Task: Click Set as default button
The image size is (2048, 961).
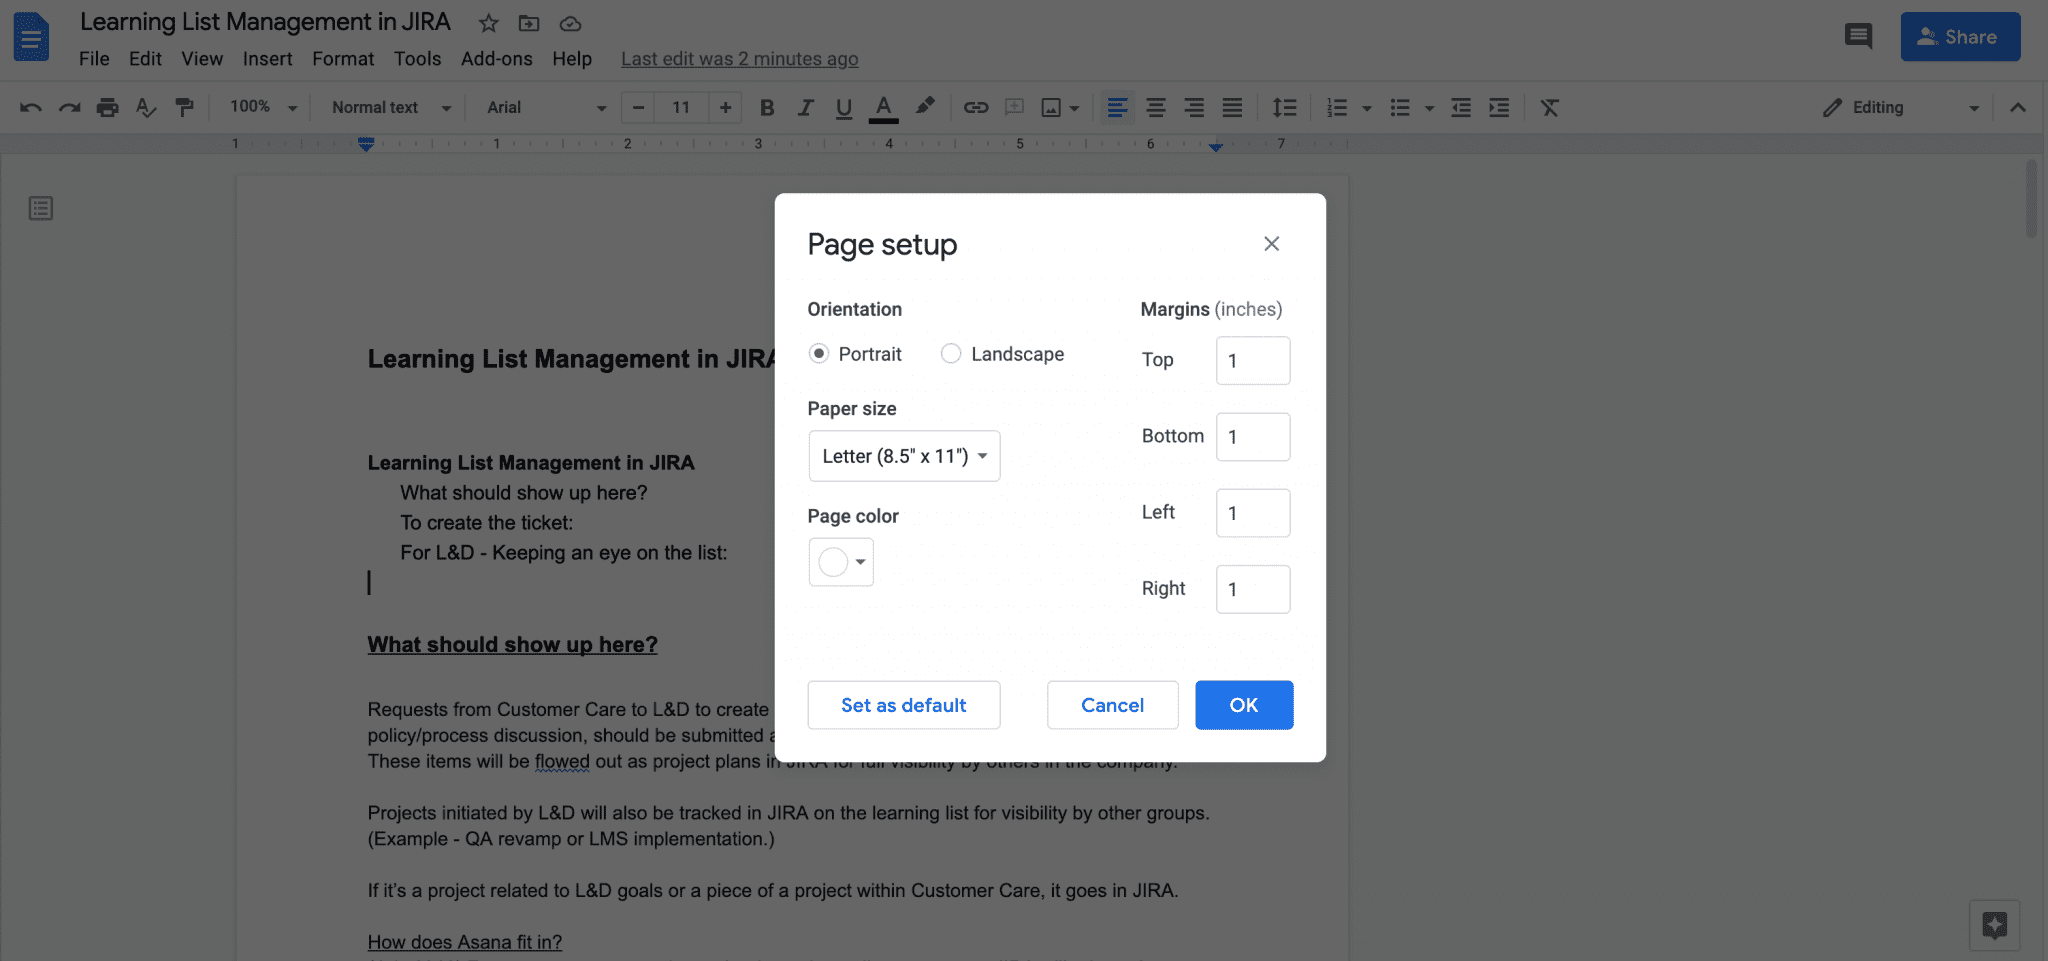Action: (903, 705)
